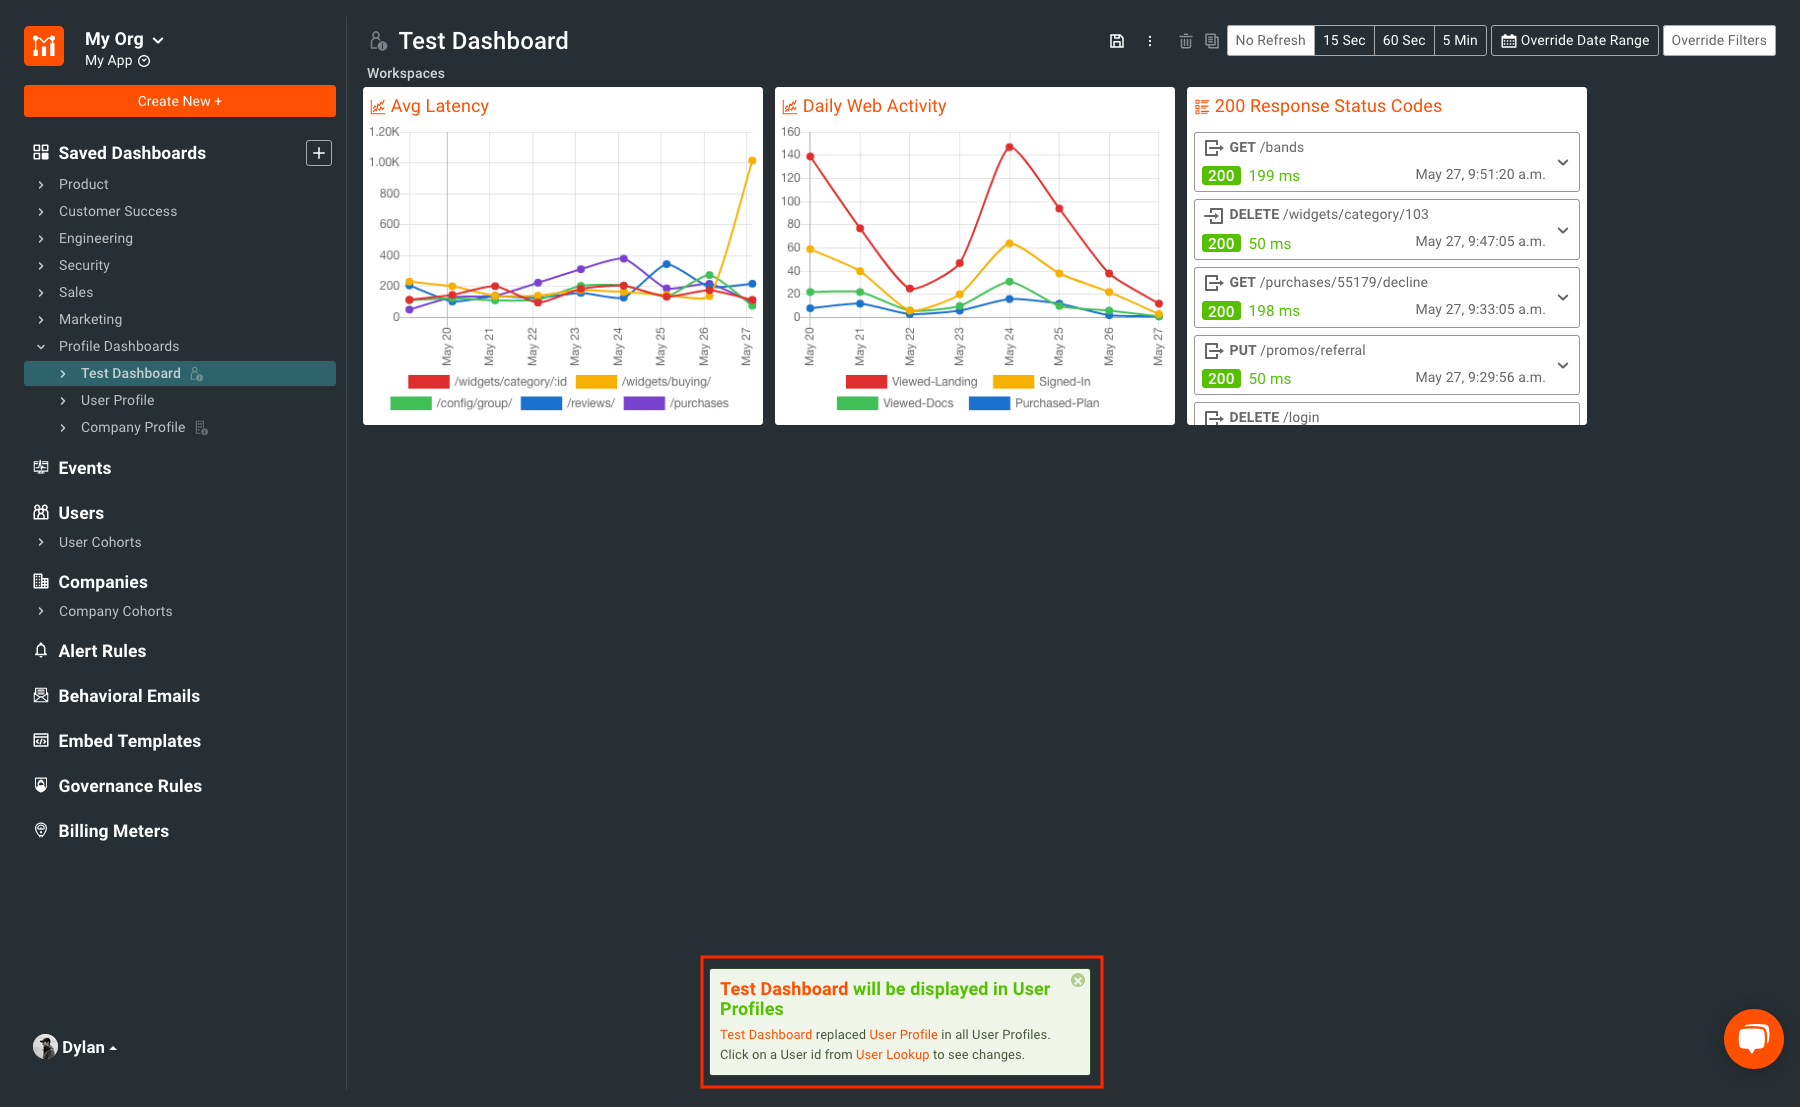Expand the Company Cohorts tree item
Viewport: 1800px width, 1107px height.
pos(41,611)
